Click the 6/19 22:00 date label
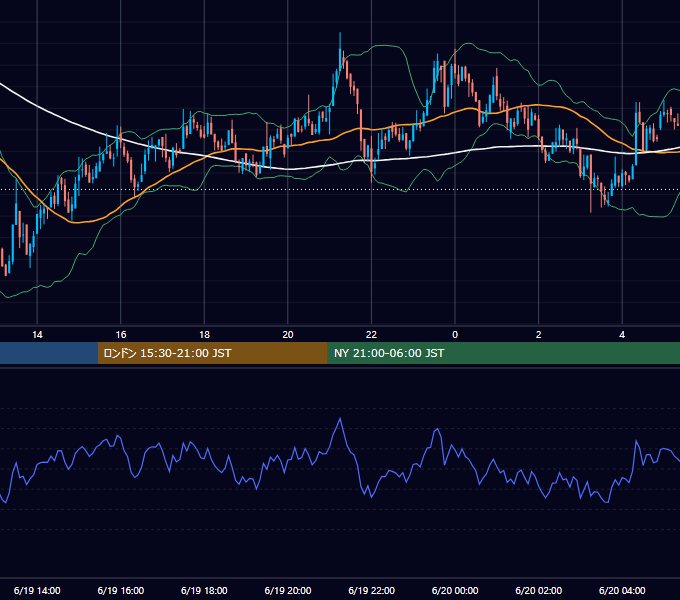The image size is (680, 600). pos(371,590)
